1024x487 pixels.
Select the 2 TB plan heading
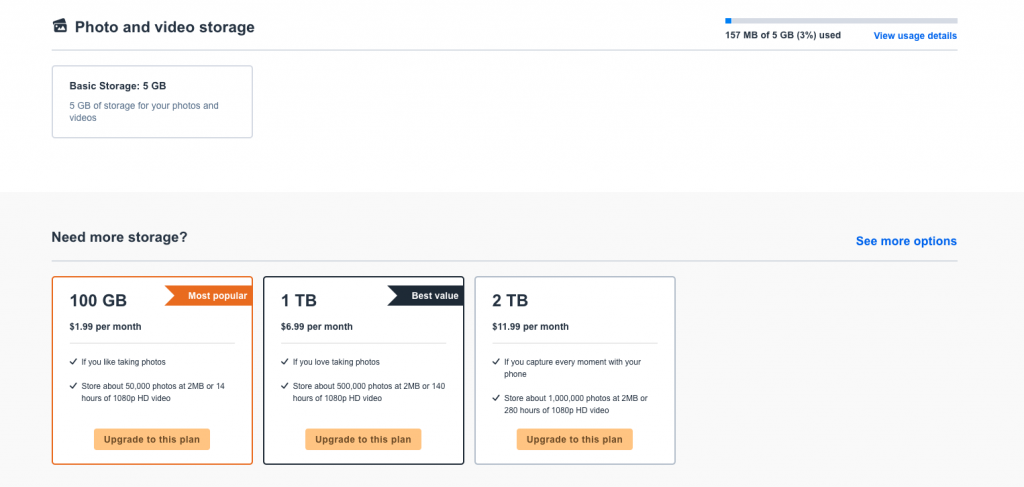coord(510,301)
